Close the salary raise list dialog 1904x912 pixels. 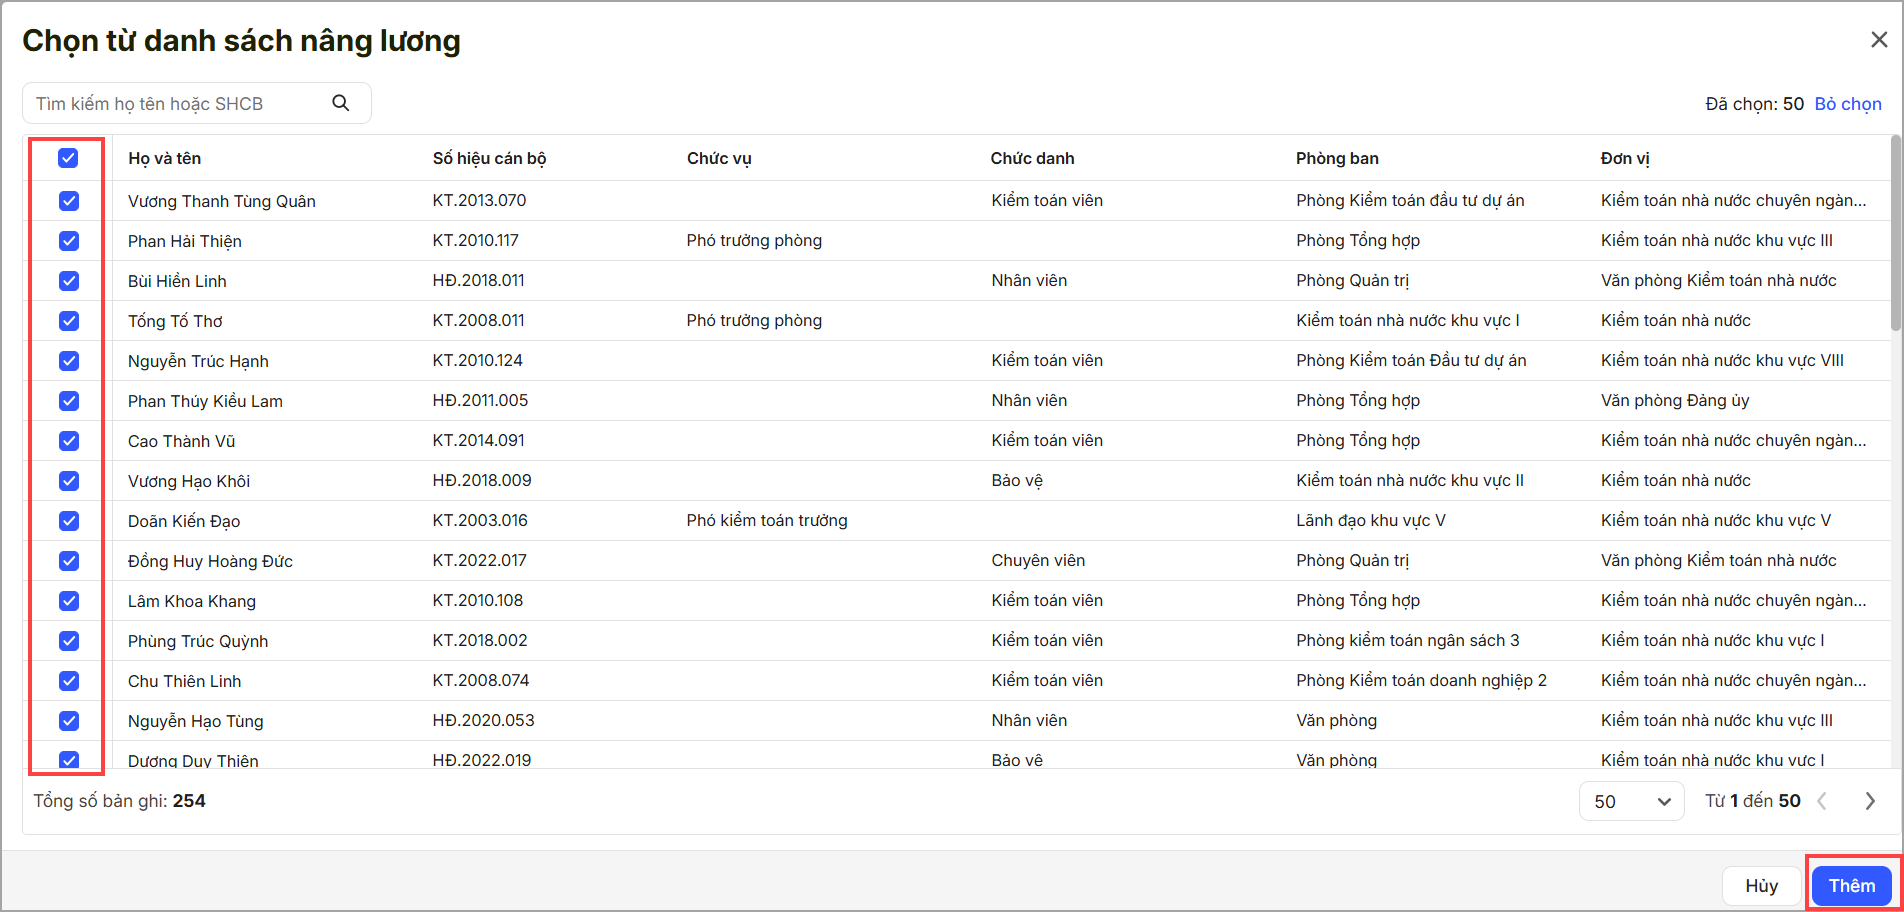pyautogui.click(x=1879, y=40)
